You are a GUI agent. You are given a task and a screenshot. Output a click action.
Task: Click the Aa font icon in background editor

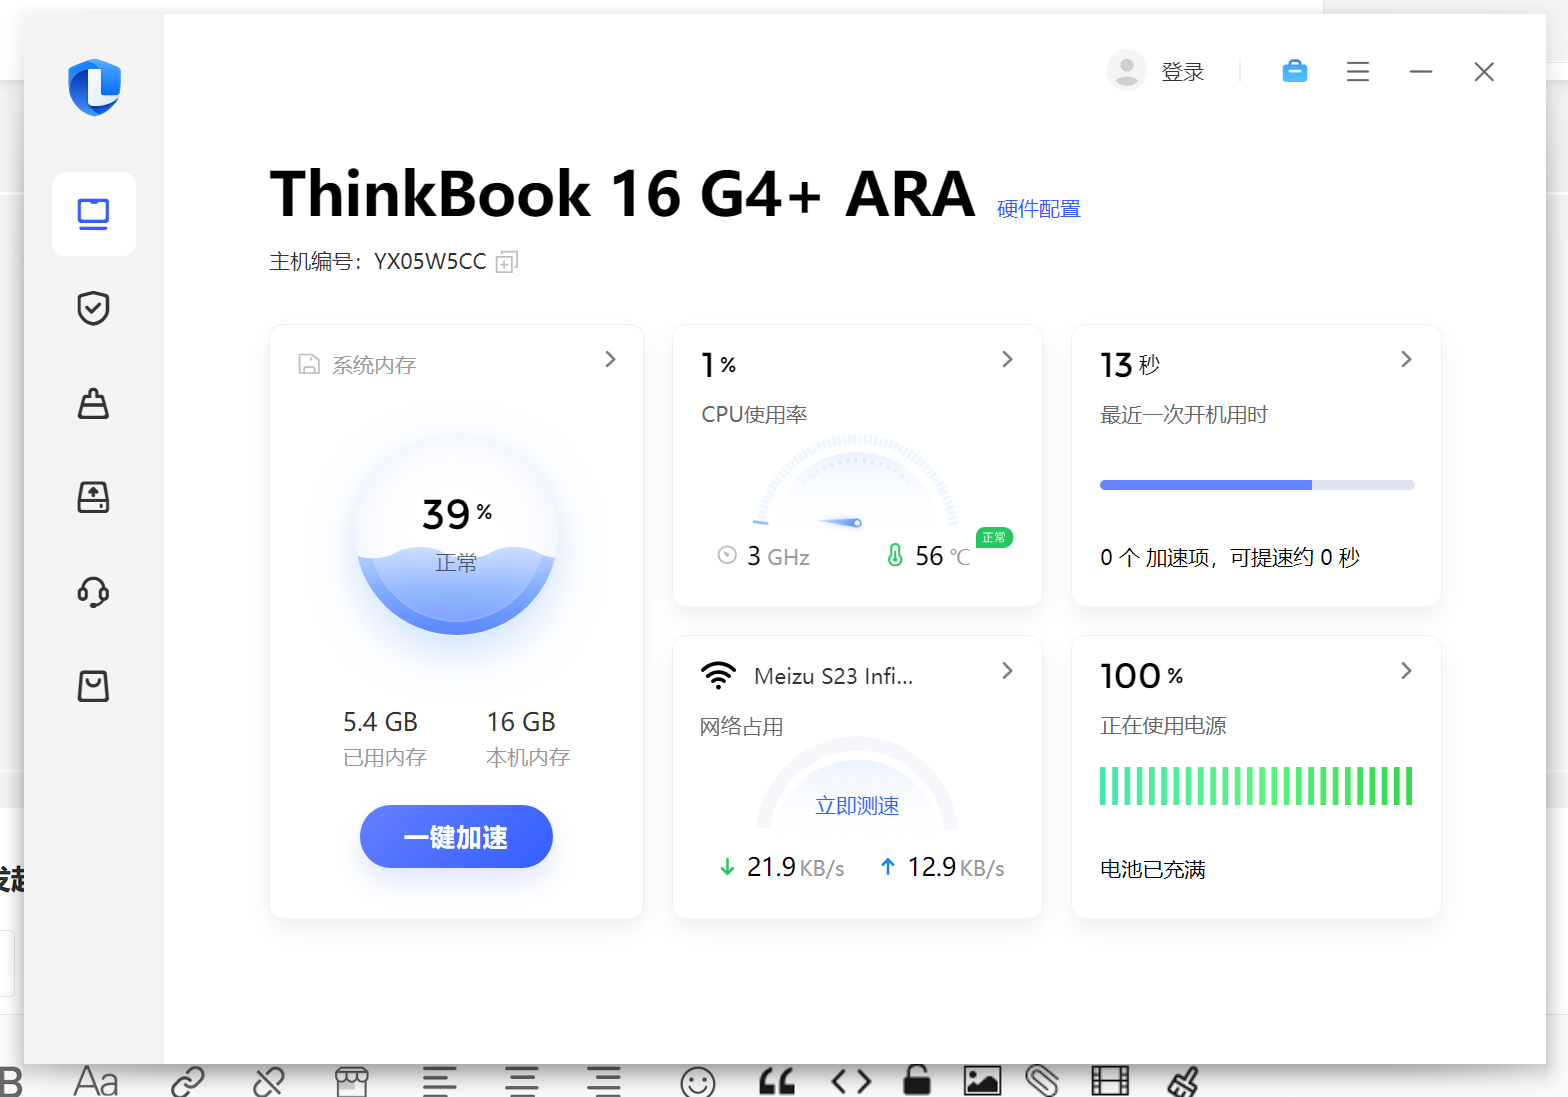pos(96,1081)
